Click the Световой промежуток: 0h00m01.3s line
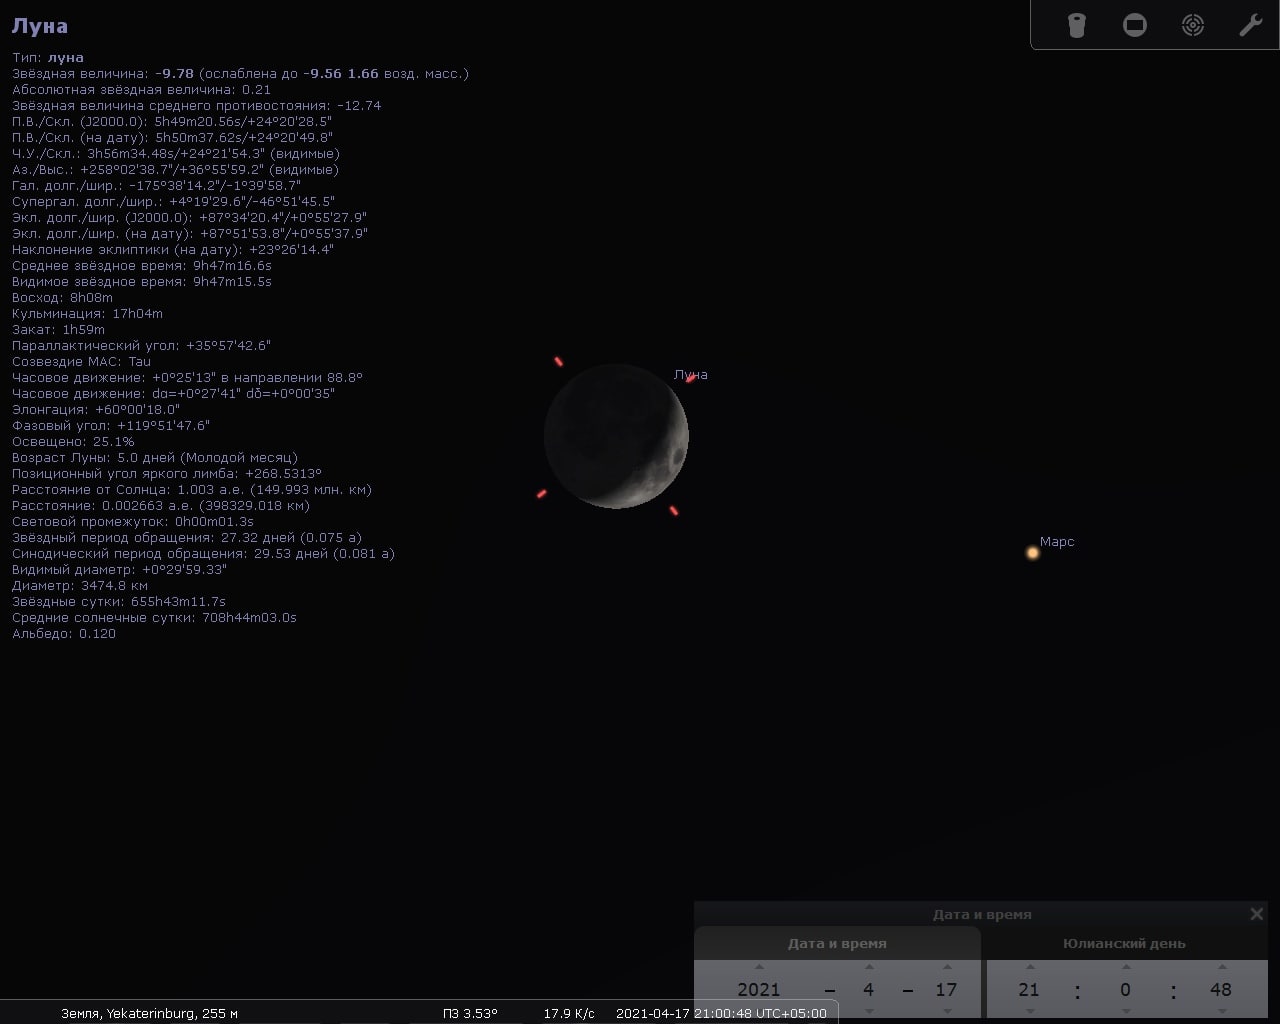Viewport: 1280px width, 1024px height. point(133,521)
